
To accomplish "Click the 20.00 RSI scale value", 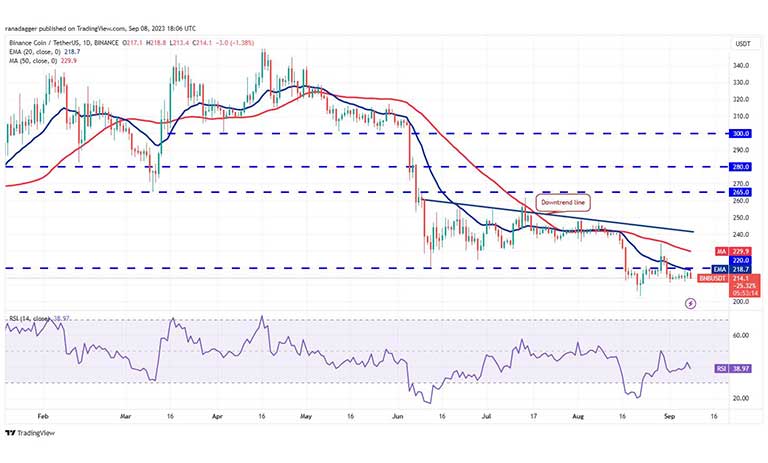I will coord(741,398).
